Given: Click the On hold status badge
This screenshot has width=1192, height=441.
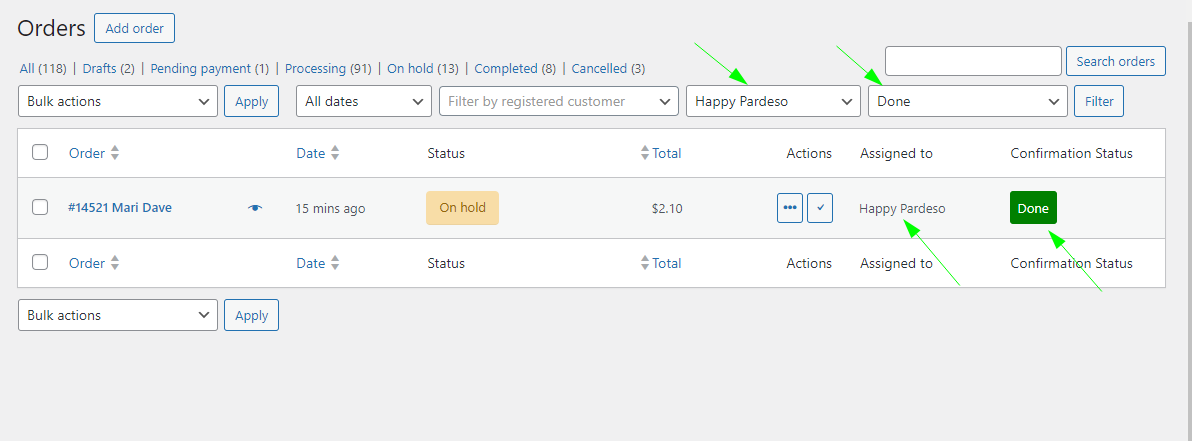Looking at the screenshot, I should 462,208.
